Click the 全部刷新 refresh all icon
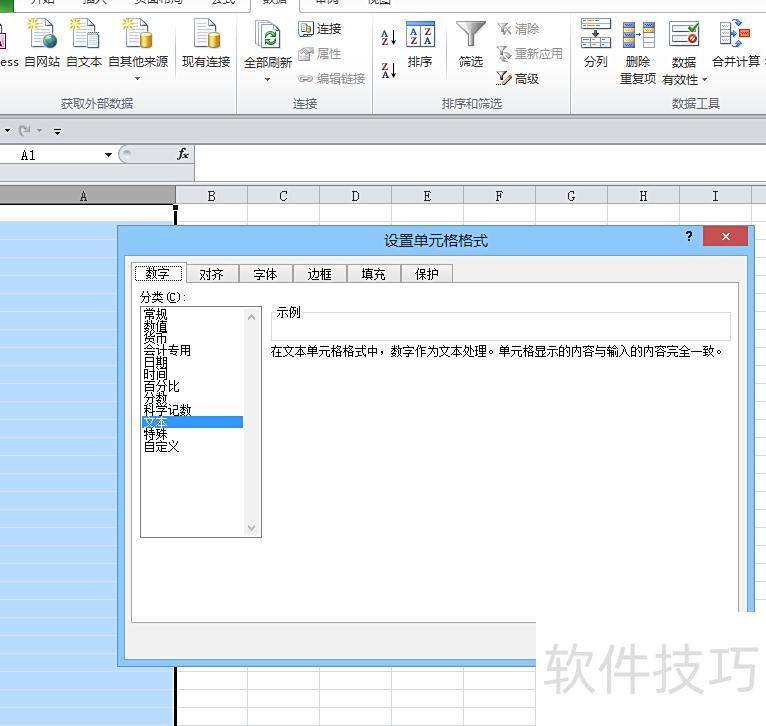The height and width of the screenshot is (726, 766). [x=268, y=36]
